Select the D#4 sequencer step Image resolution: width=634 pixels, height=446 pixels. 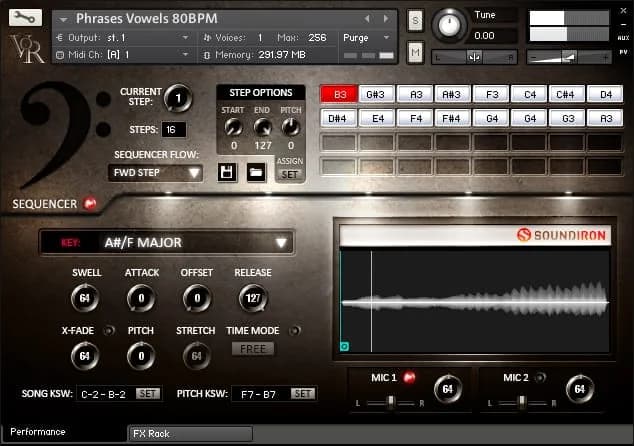338,118
